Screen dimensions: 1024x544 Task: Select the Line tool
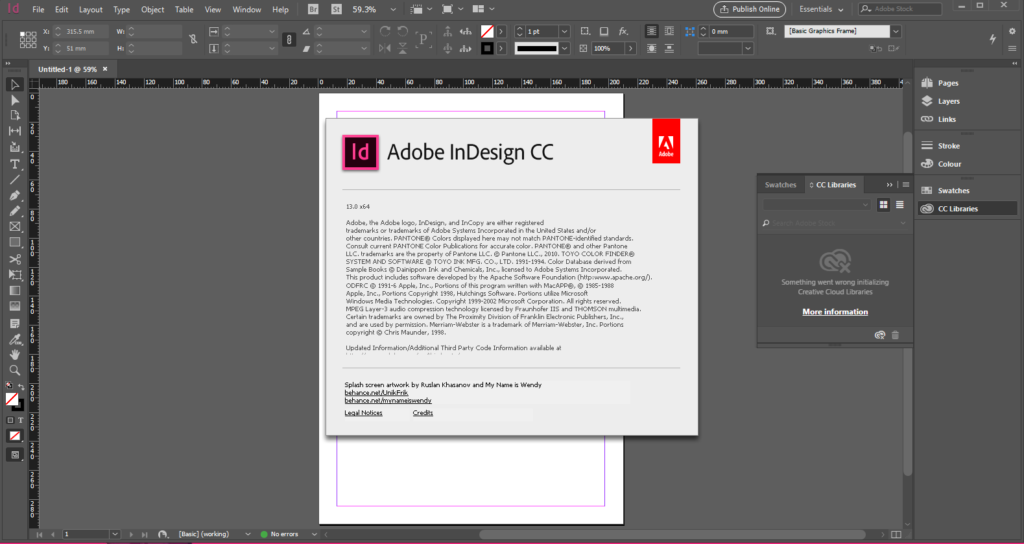(x=14, y=180)
